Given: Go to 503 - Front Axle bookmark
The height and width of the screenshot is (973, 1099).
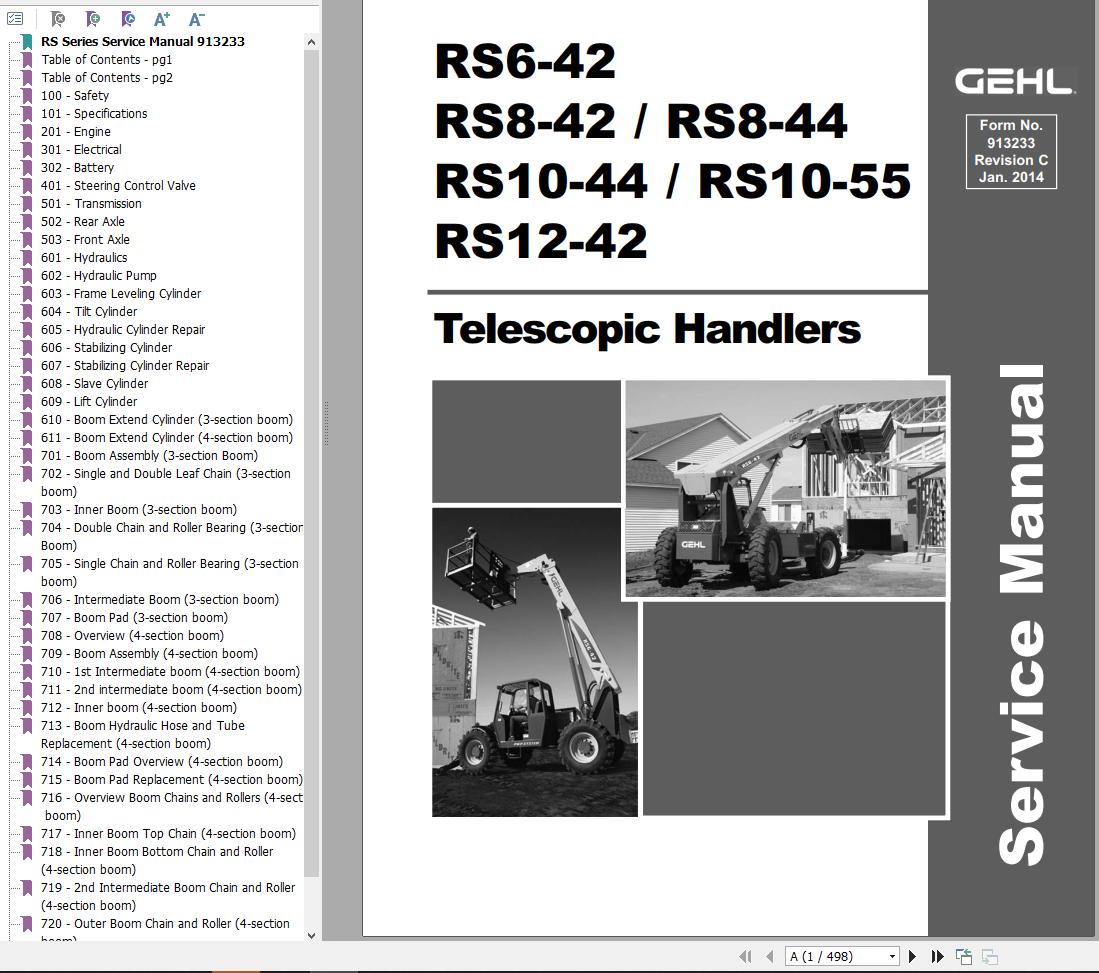Looking at the screenshot, I should point(86,240).
